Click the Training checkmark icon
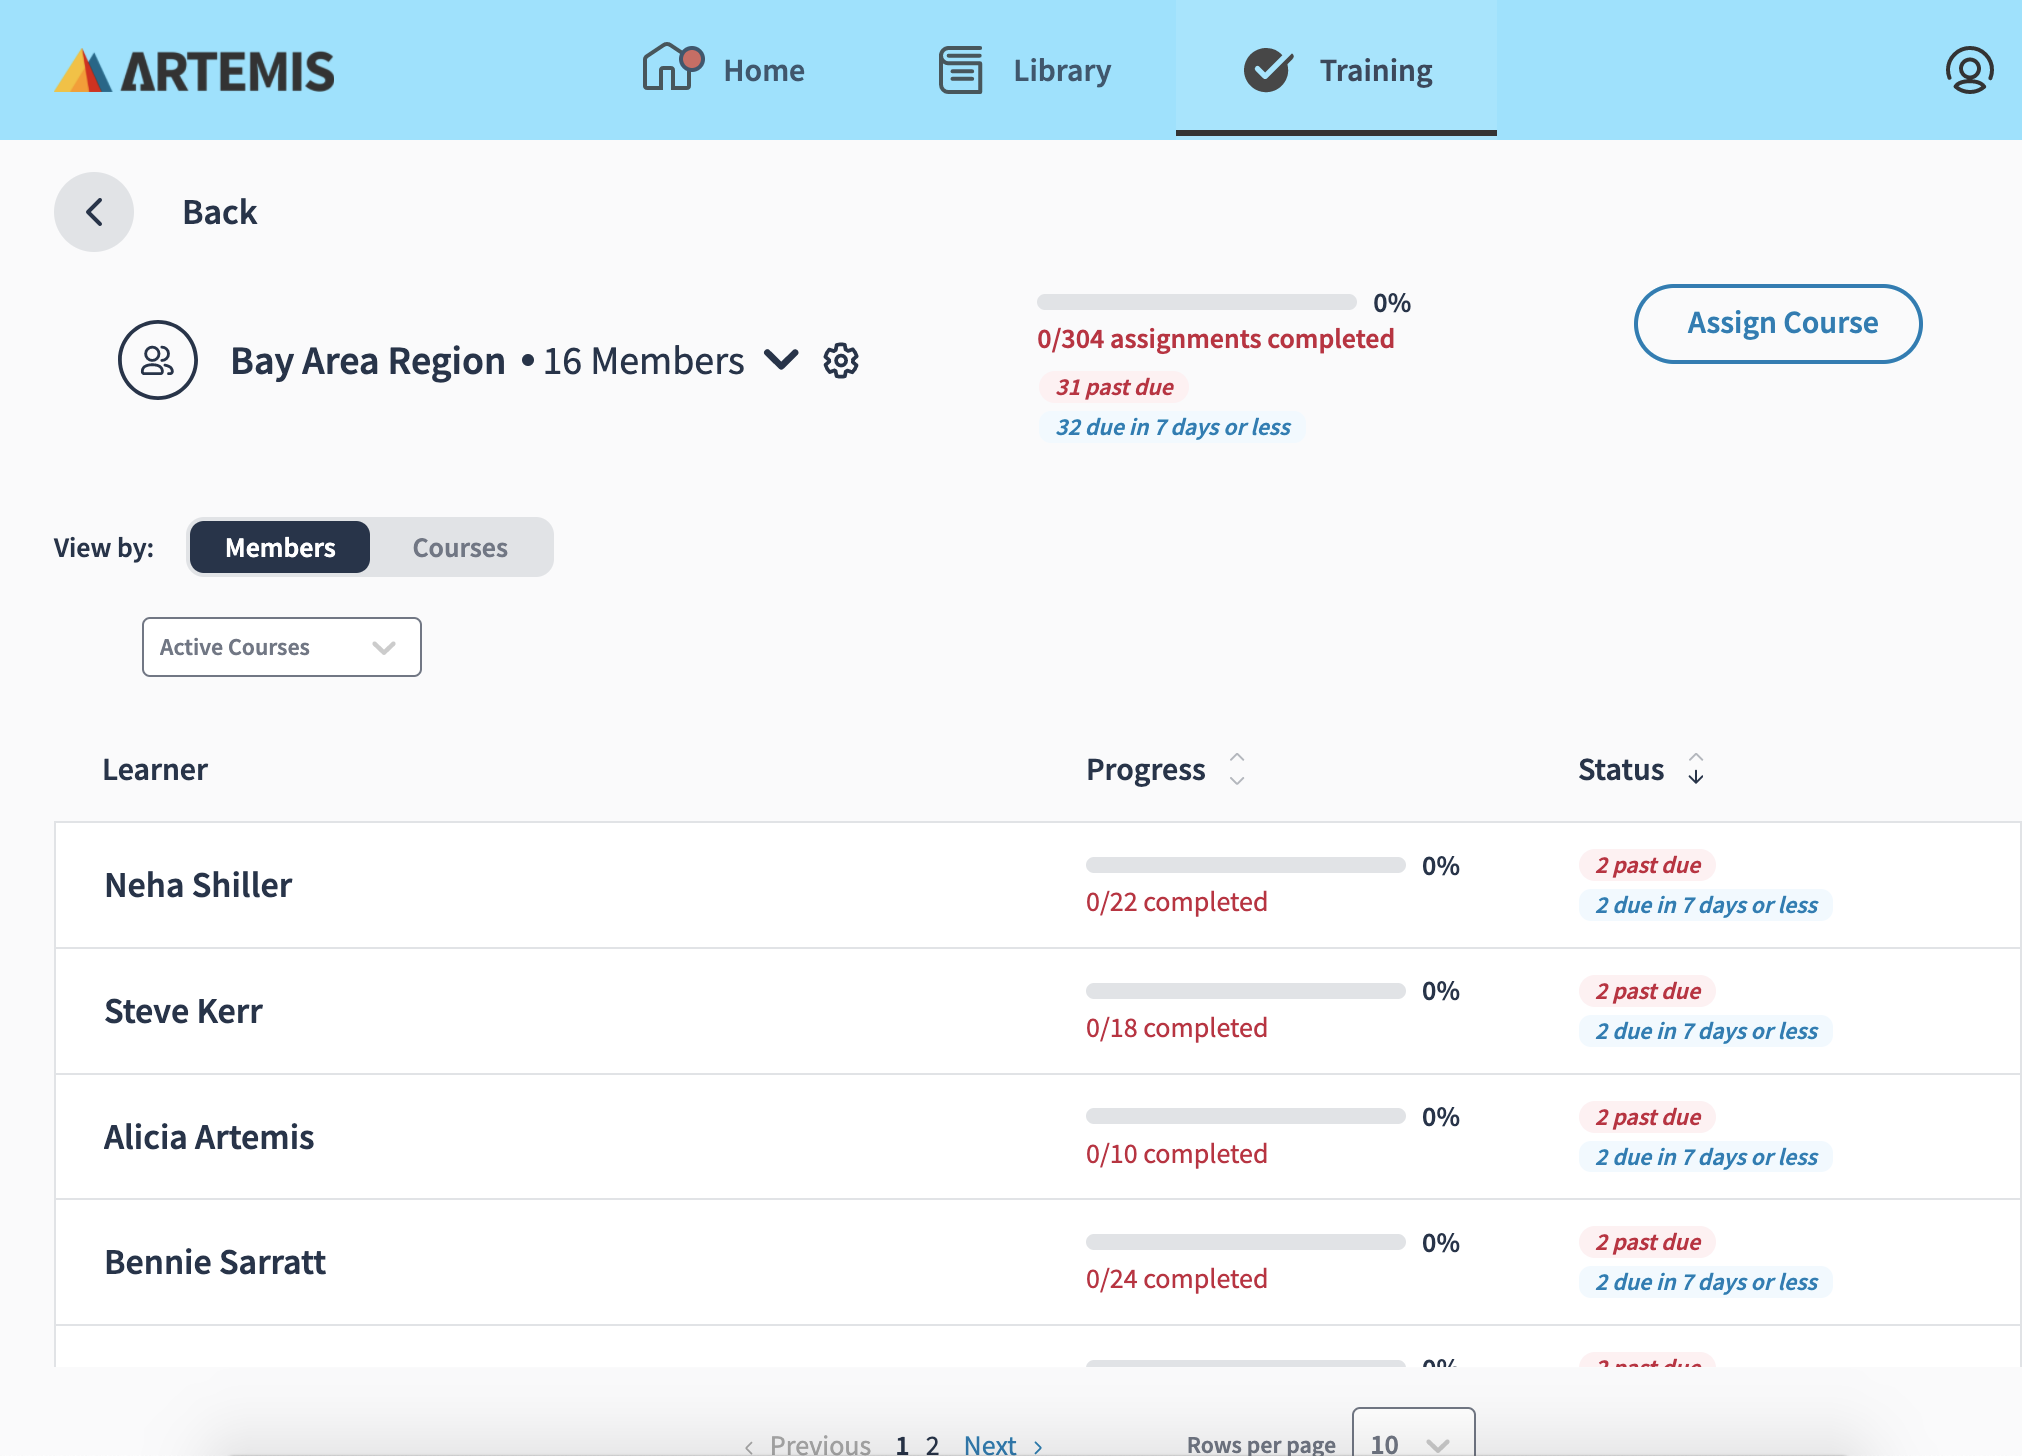Viewport: 2022px width, 1456px height. 1268,70
